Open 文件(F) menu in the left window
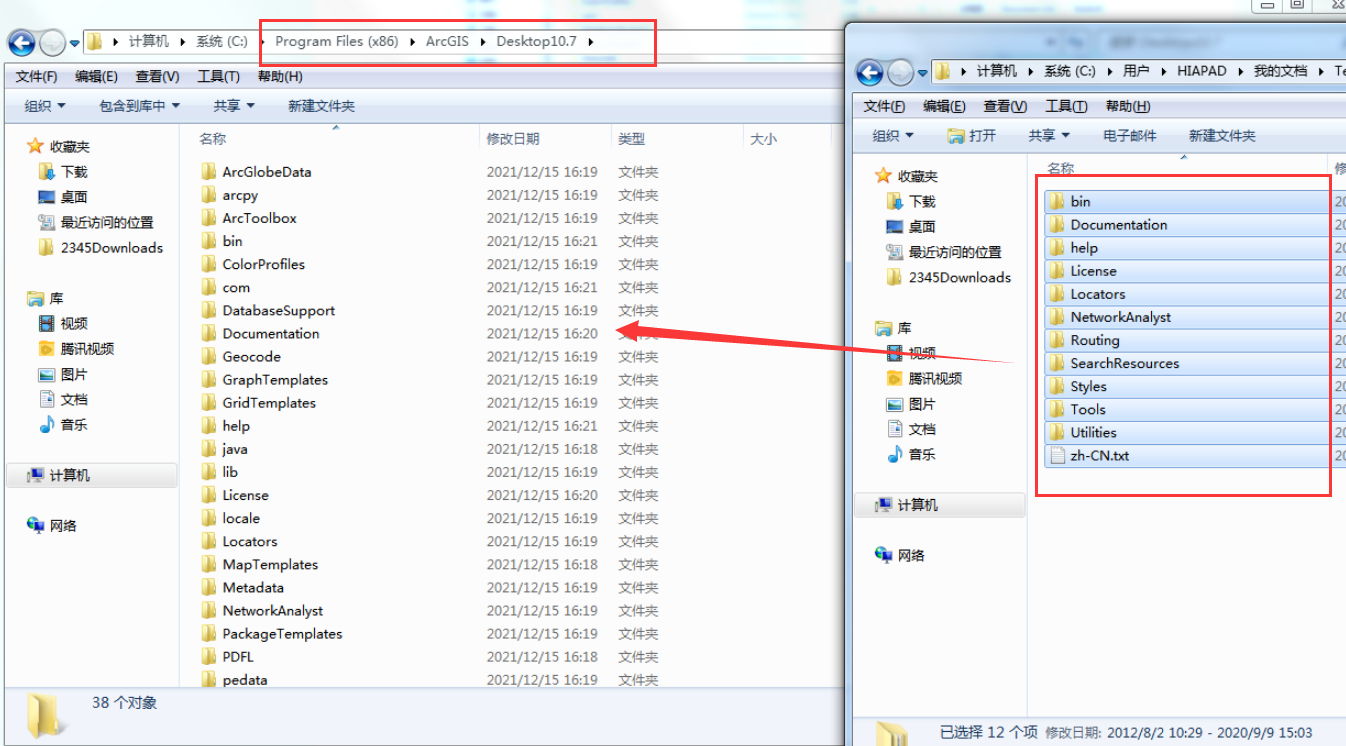1346x746 pixels. point(36,77)
